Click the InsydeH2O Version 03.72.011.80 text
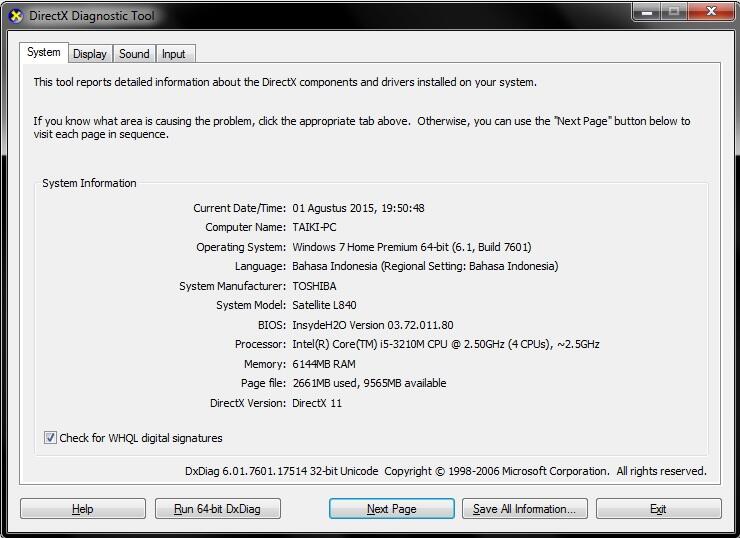 pyautogui.click(x=373, y=325)
